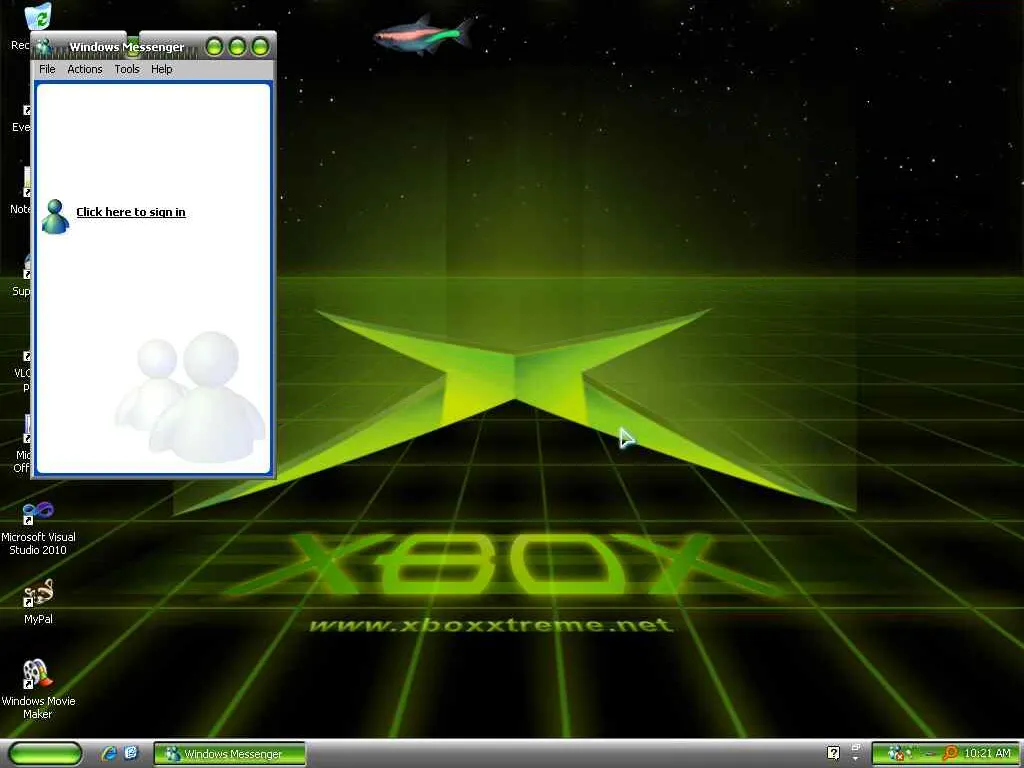Click the Messenger icon in the title bar
The image size is (1024, 768).
click(x=44, y=47)
